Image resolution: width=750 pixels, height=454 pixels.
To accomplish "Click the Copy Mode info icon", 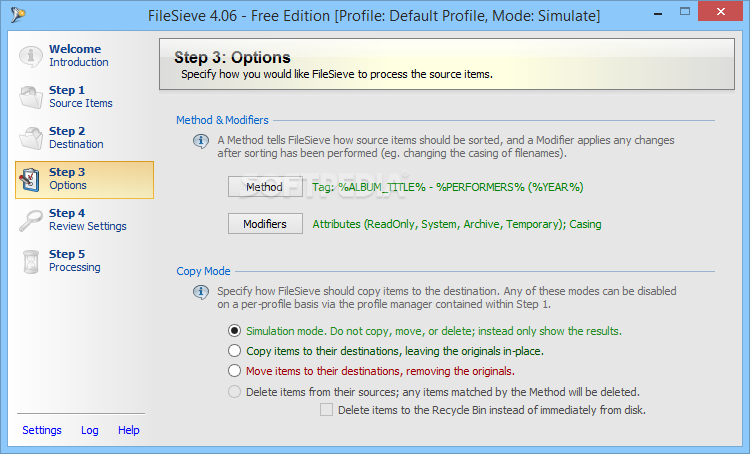I will tap(201, 292).
